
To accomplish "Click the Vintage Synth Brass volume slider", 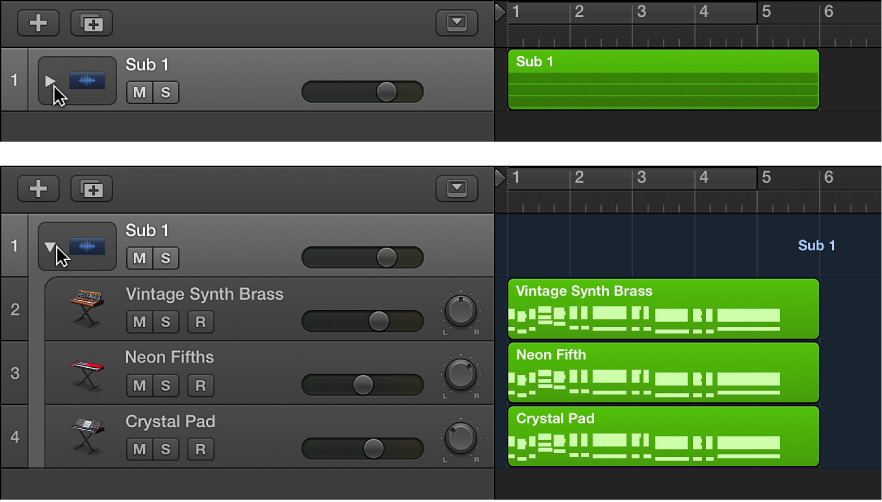I will click(363, 321).
